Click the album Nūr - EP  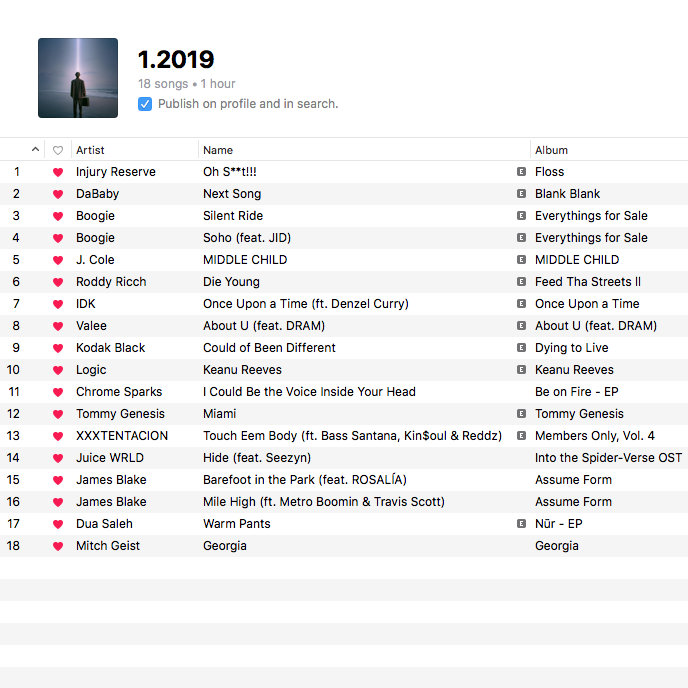coord(559,523)
